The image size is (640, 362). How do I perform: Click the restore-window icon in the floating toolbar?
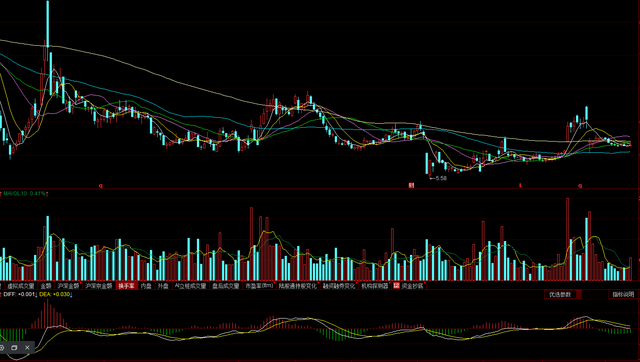pos(14,348)
